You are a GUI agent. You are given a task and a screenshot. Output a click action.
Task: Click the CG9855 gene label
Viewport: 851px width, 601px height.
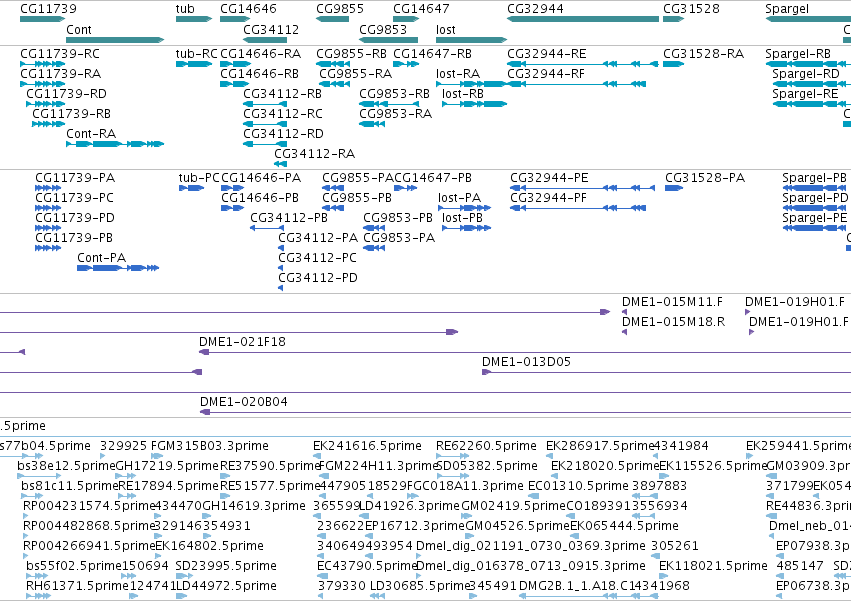[340, 9]
